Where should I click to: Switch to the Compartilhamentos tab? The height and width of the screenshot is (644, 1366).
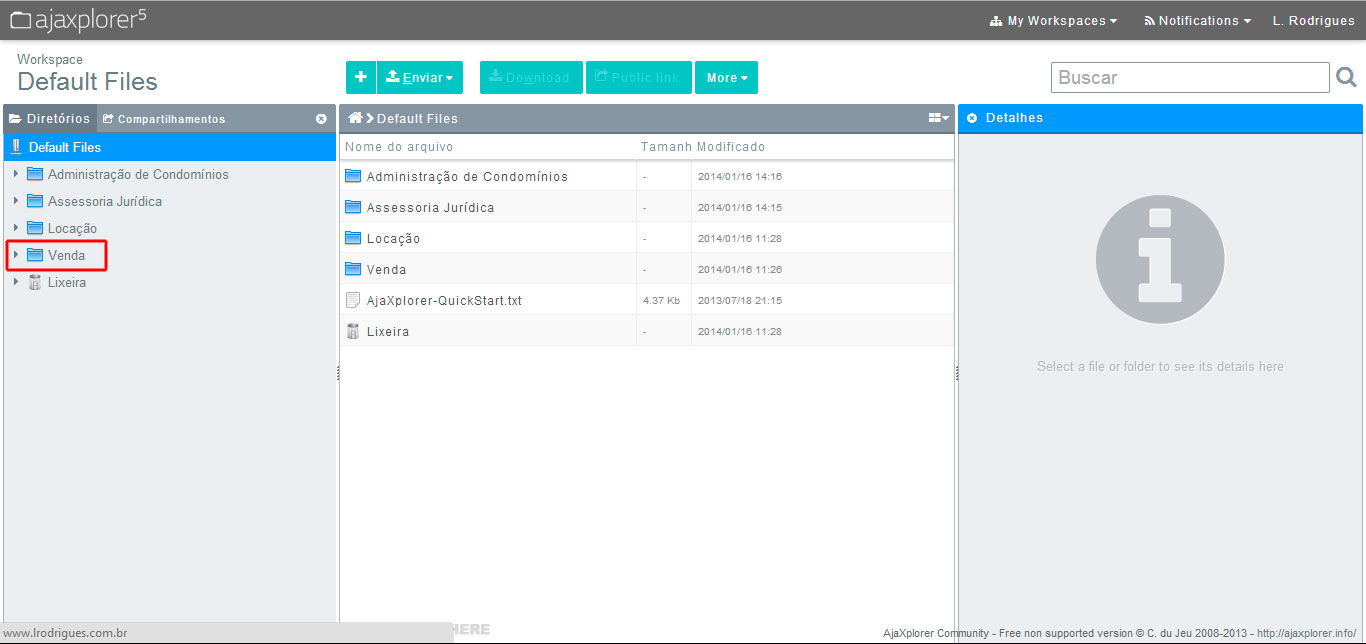click(x=164, y=119)
